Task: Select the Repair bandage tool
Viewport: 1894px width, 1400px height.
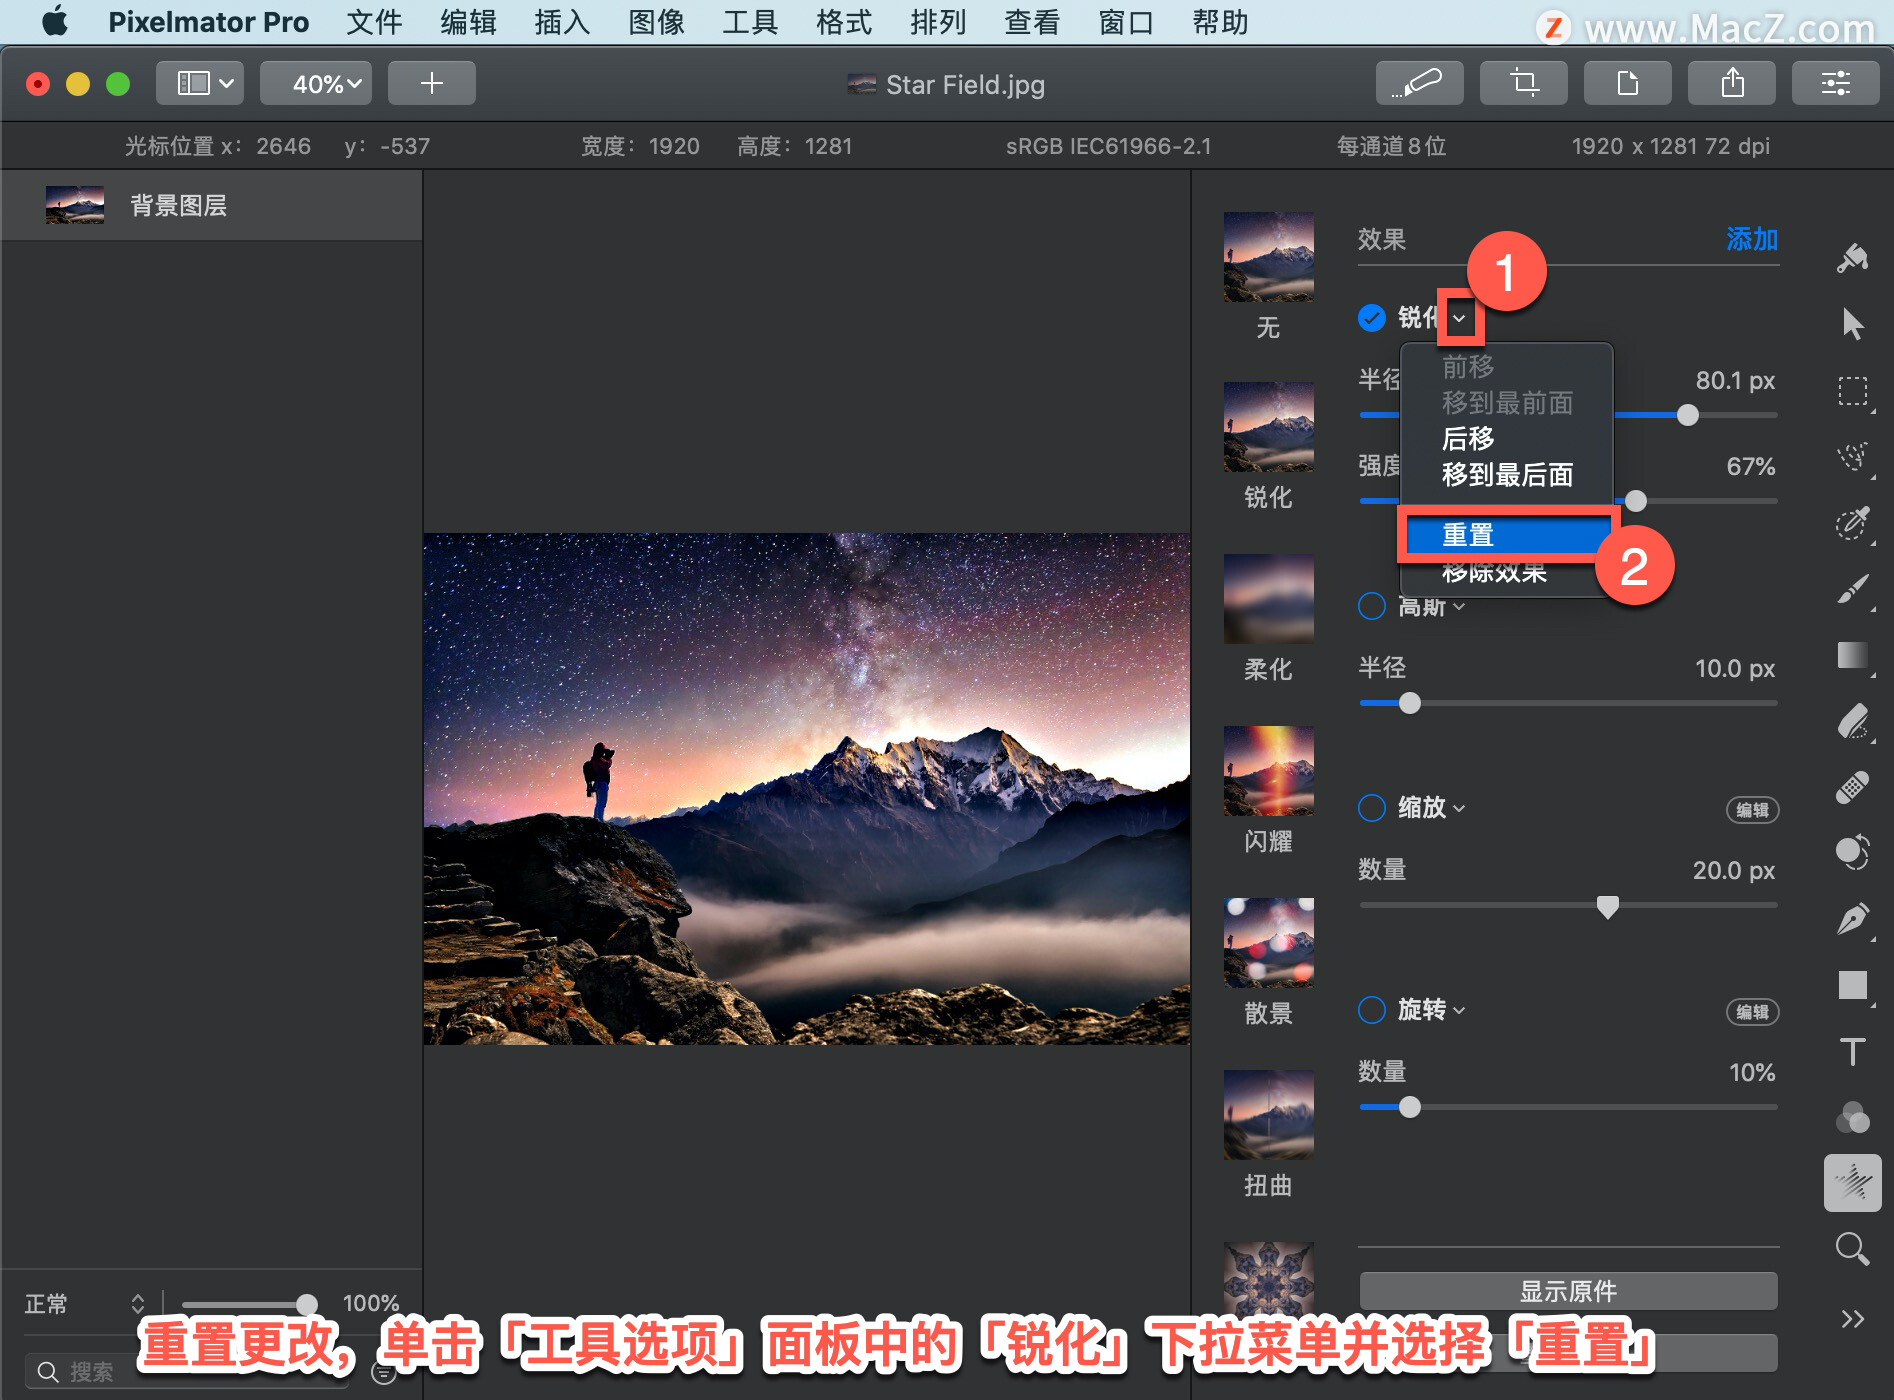Action: [1853, 787]
